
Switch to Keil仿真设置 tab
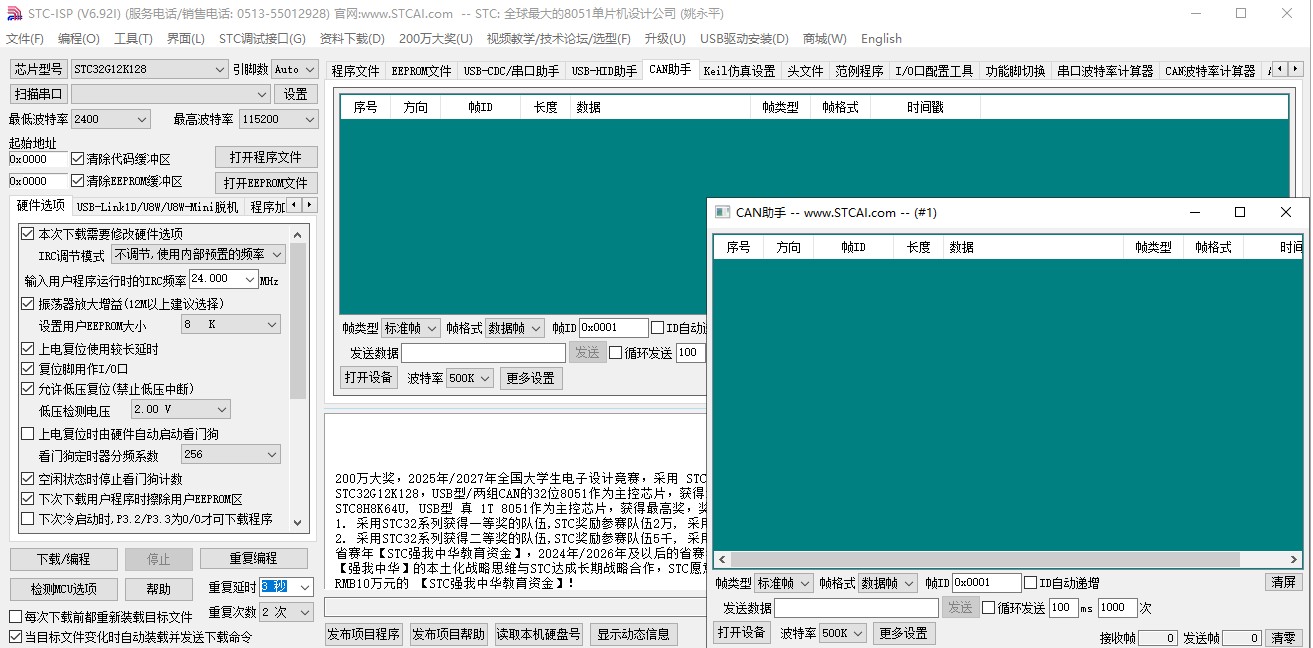click(739, 71)
